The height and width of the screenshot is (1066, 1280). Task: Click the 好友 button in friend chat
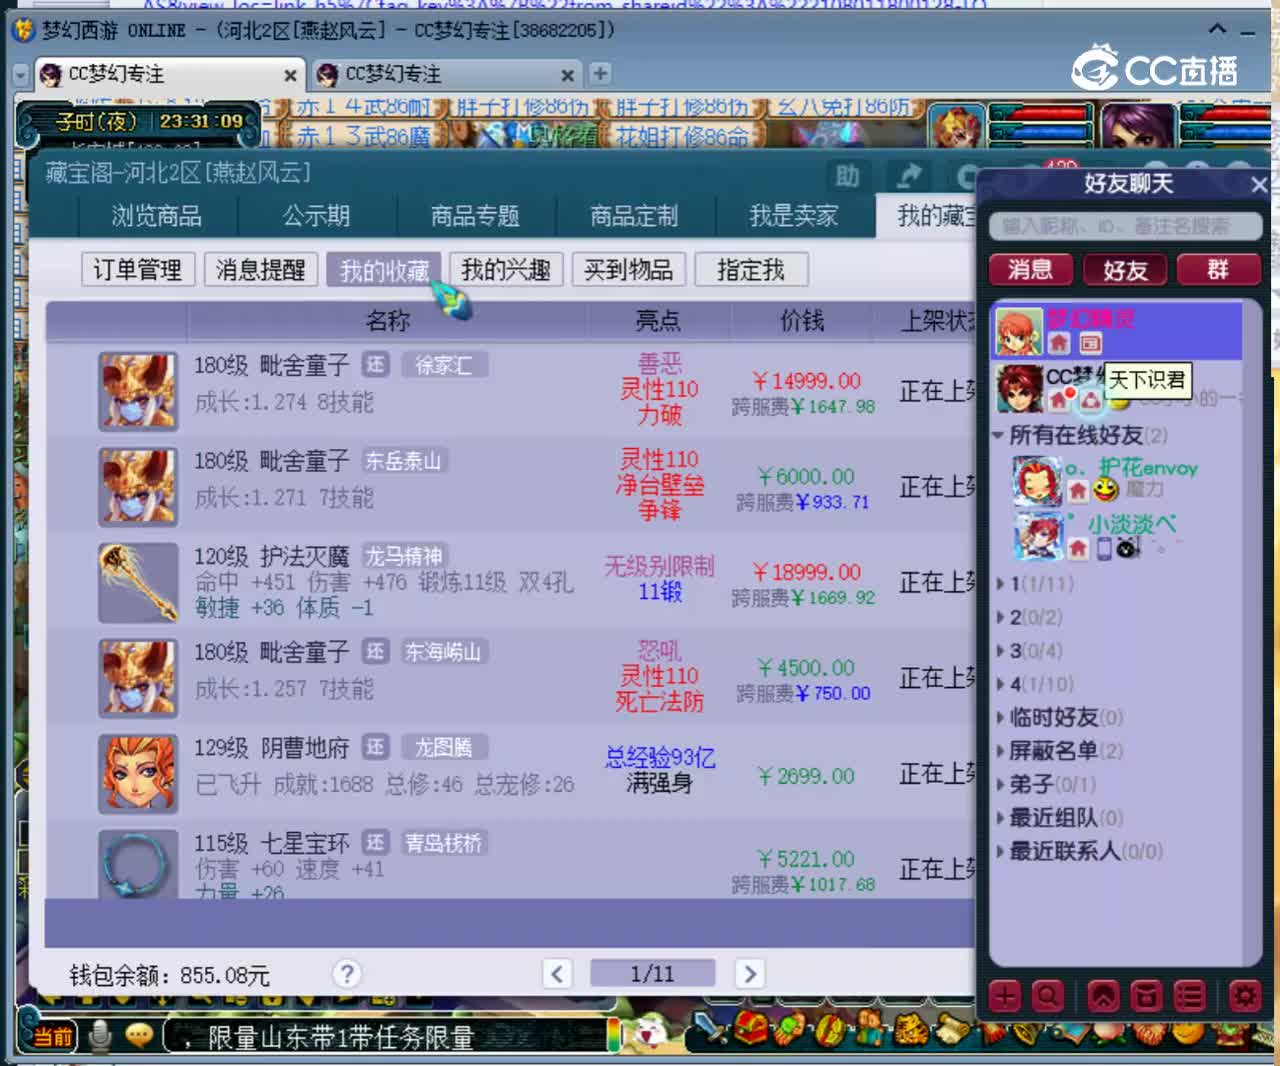(1125, 269)
